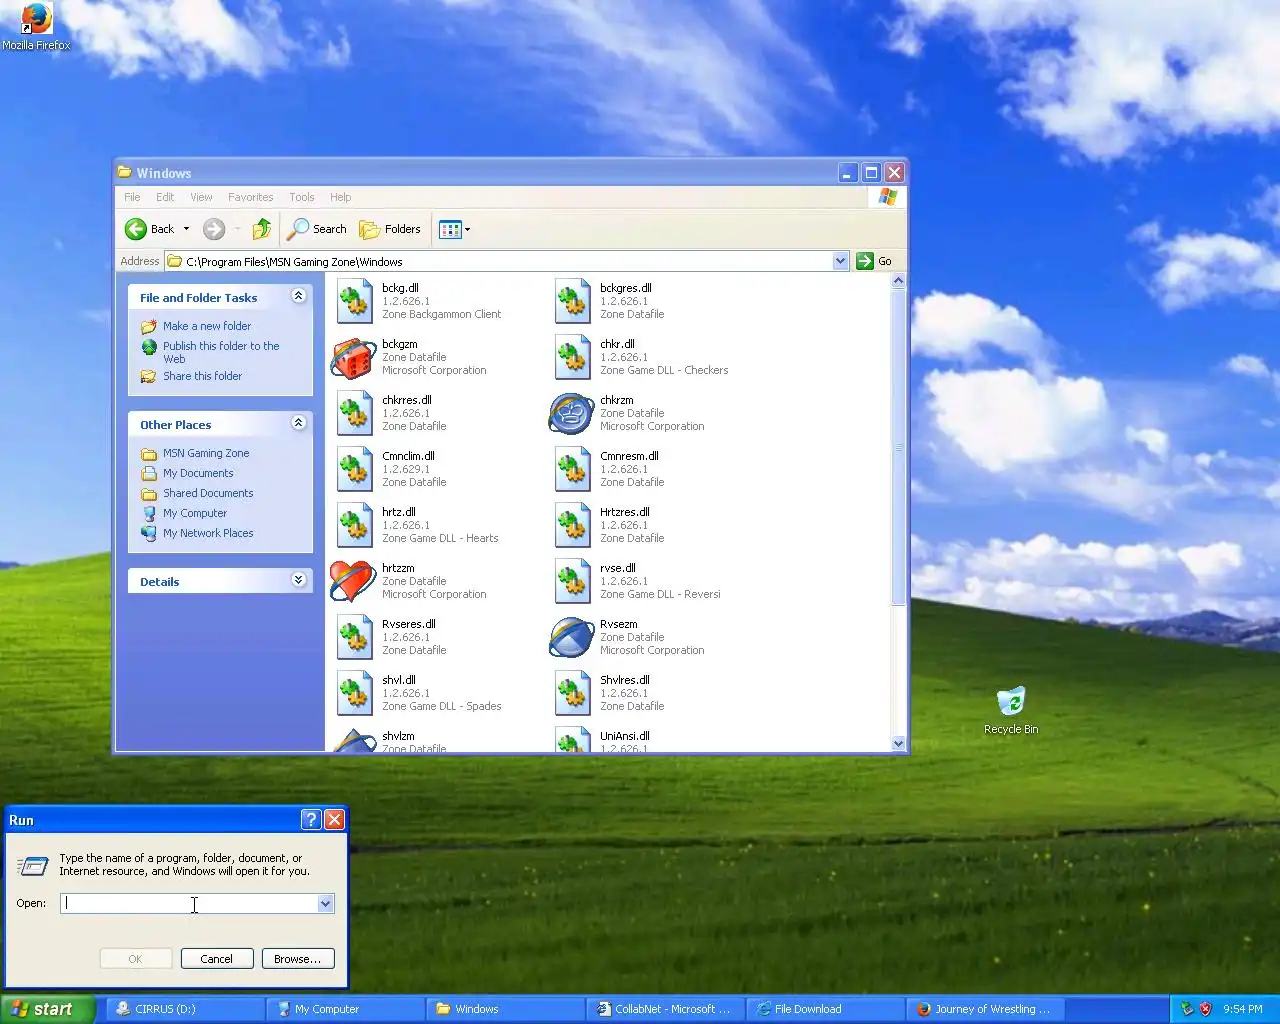Click Cancel in the Run dialog
The width and height of the screenshot is (1280, 1024).
coord(216,959)
